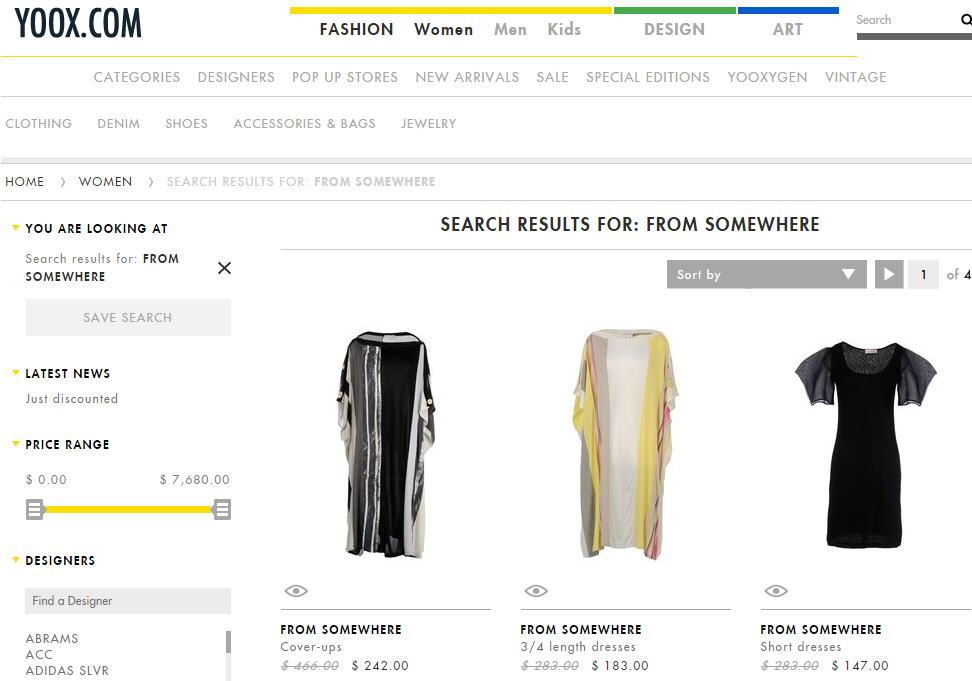Open NEW ARRIVALS menu

[x=467, y=77]
